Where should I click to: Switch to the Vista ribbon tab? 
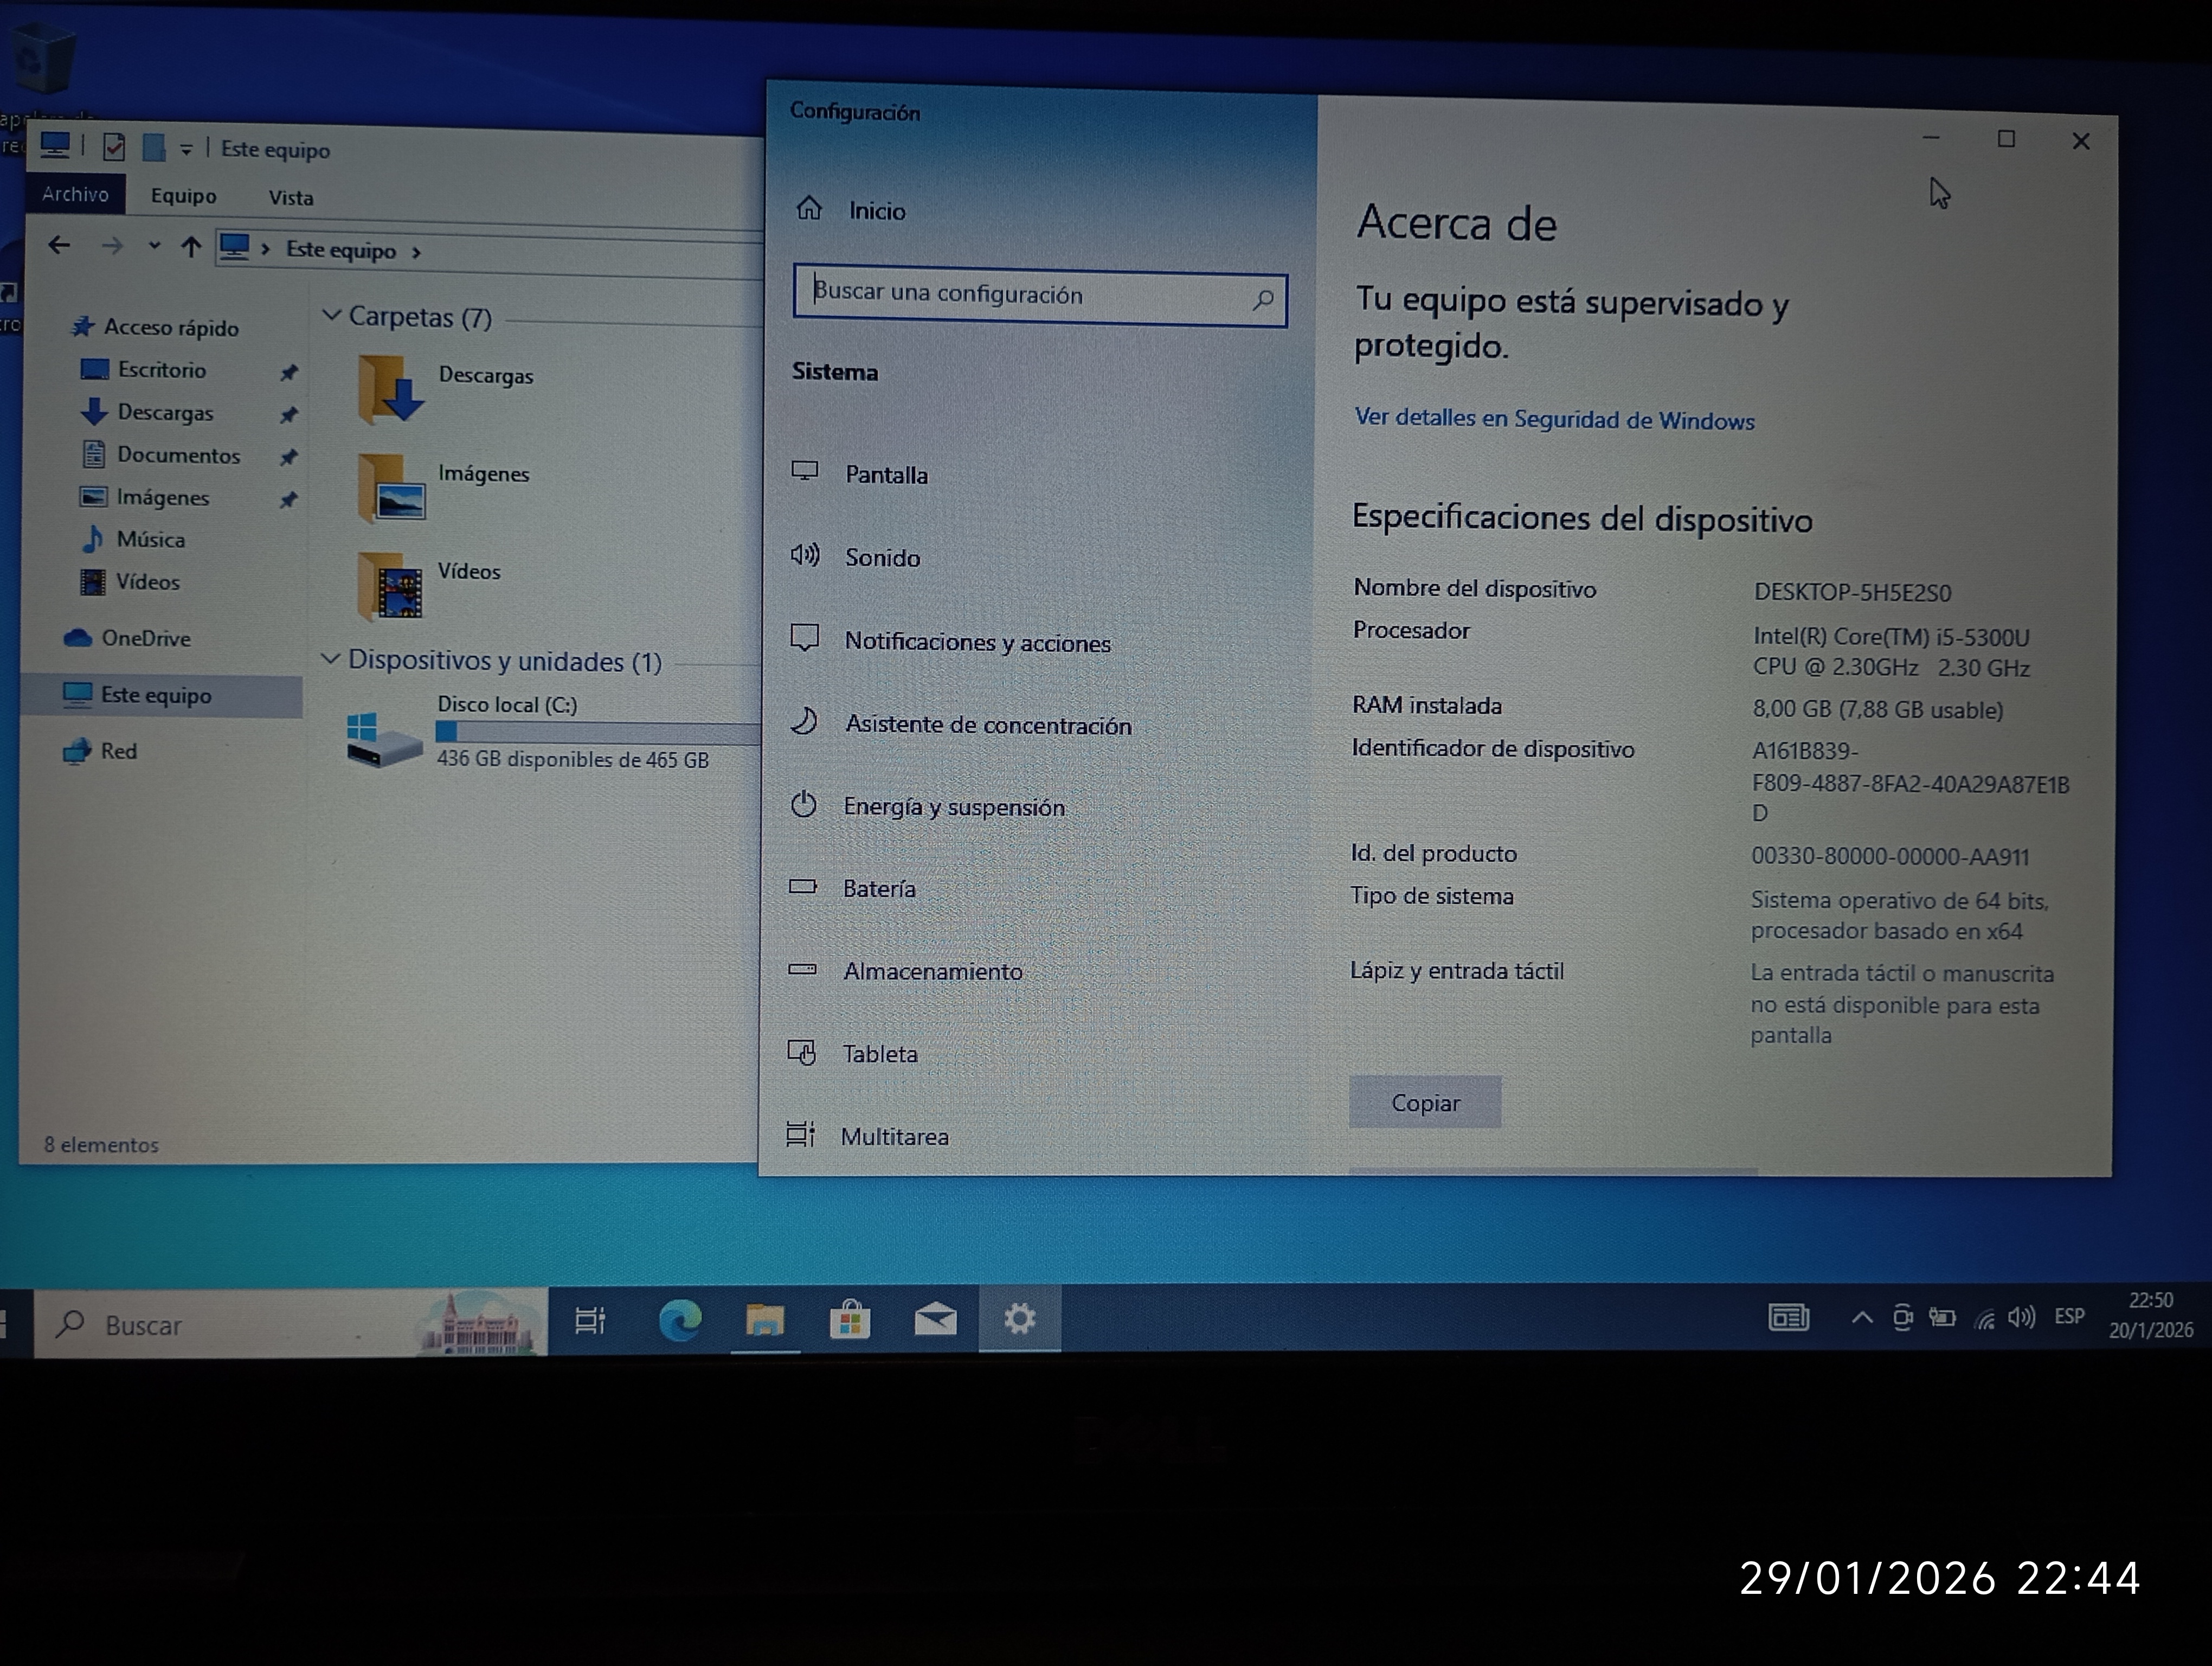tap(290, 197)
